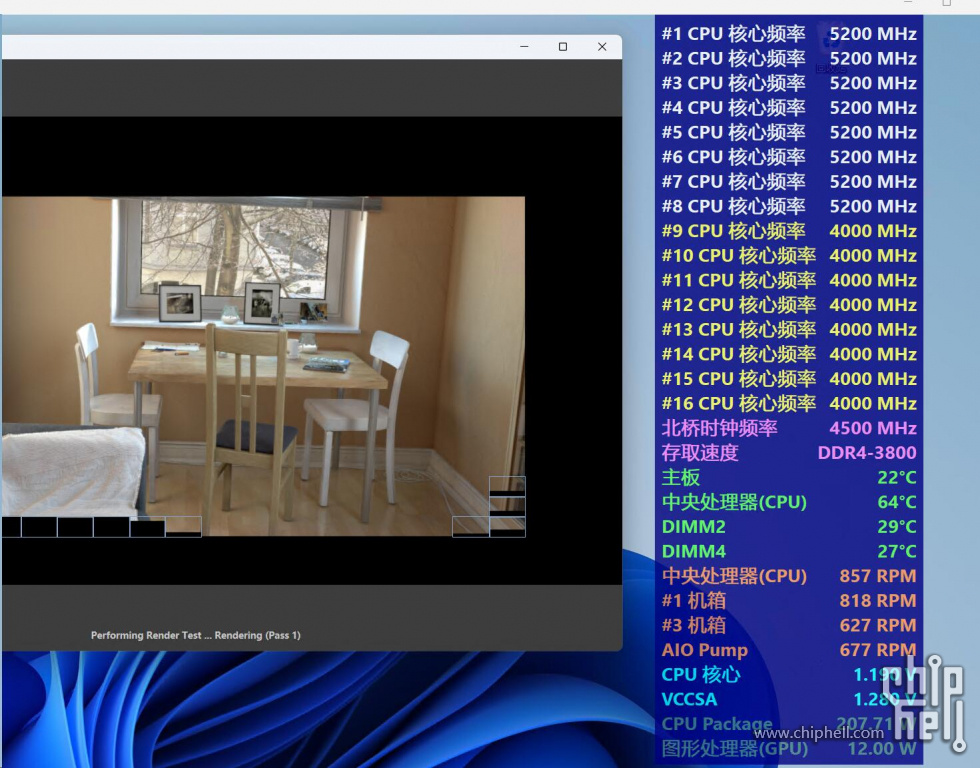Click the '#1 机箱' fan label
This screenshot has height=768, width=980.
pos(694,601)
